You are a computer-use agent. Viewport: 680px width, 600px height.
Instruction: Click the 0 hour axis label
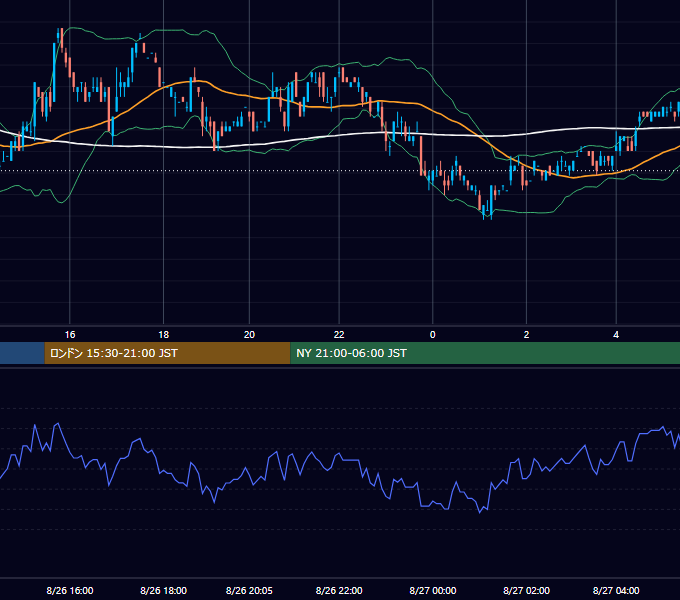click(432, 335)
